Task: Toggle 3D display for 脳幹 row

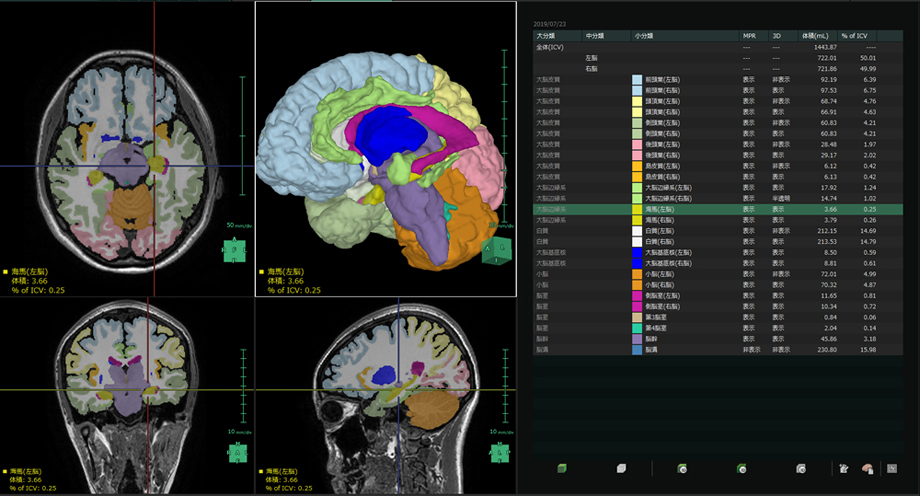Action: point(778,339)
